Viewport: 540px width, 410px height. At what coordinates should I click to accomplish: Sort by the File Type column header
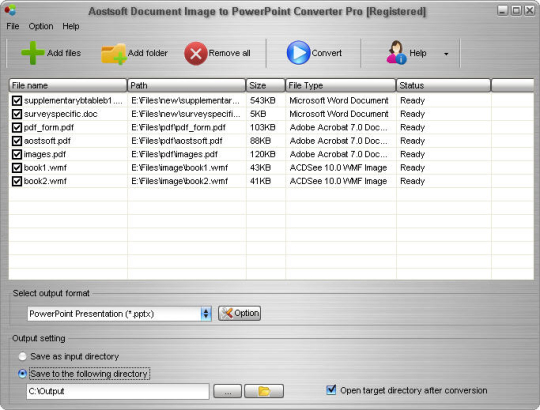[x=341, y=85]
